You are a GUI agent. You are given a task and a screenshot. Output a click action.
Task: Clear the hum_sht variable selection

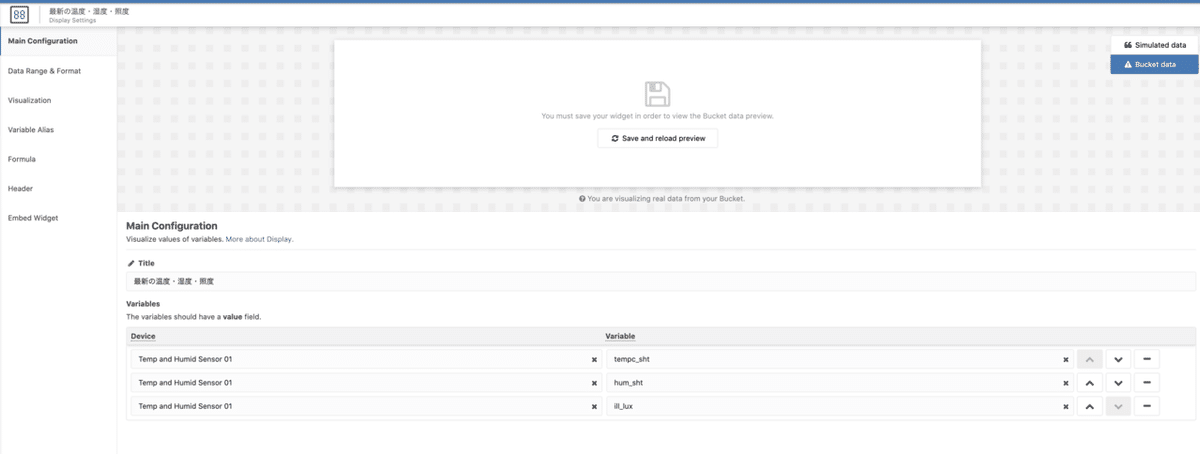(x=1066, y=383)
